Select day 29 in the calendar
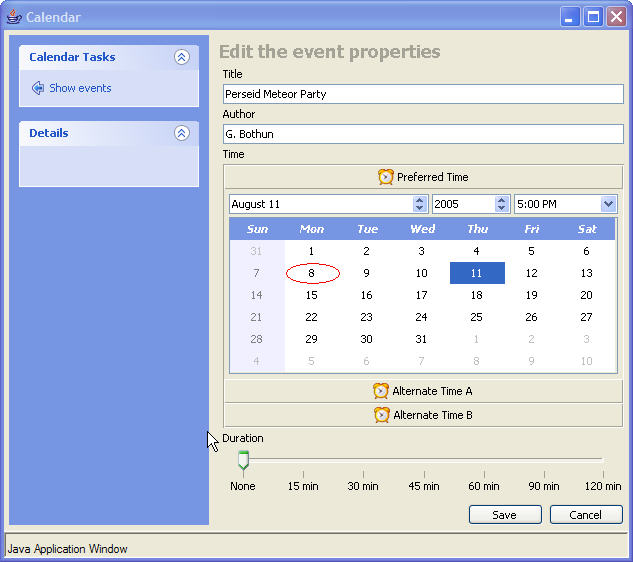Viewport: 633px width, 562px height. (312, 339)
